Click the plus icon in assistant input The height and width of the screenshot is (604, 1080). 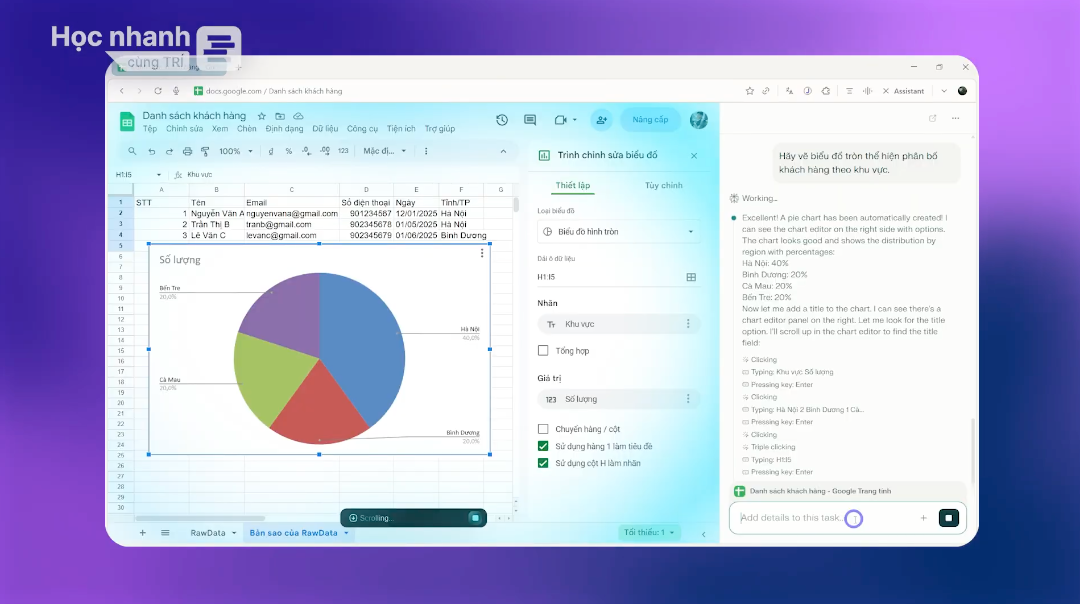(924, 518)
